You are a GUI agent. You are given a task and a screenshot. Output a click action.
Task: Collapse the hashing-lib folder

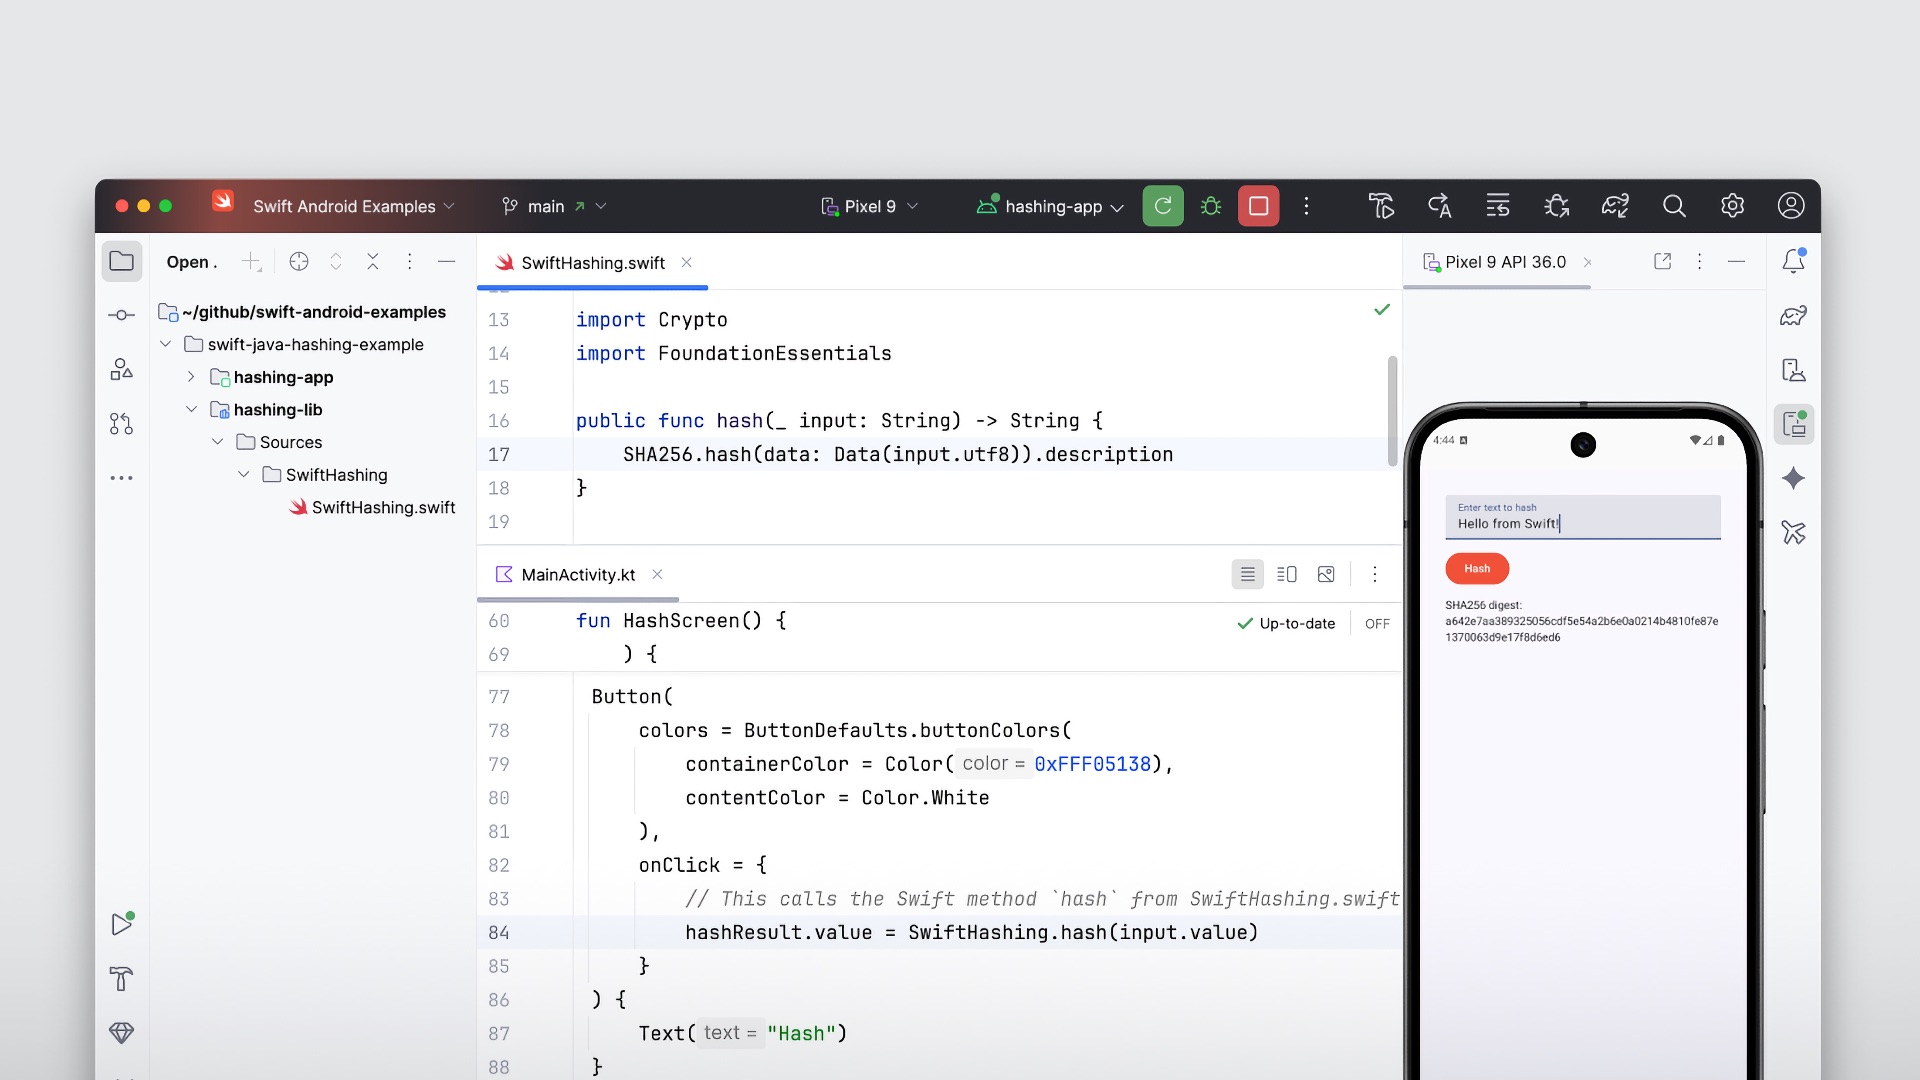click(x=191, y=409)
